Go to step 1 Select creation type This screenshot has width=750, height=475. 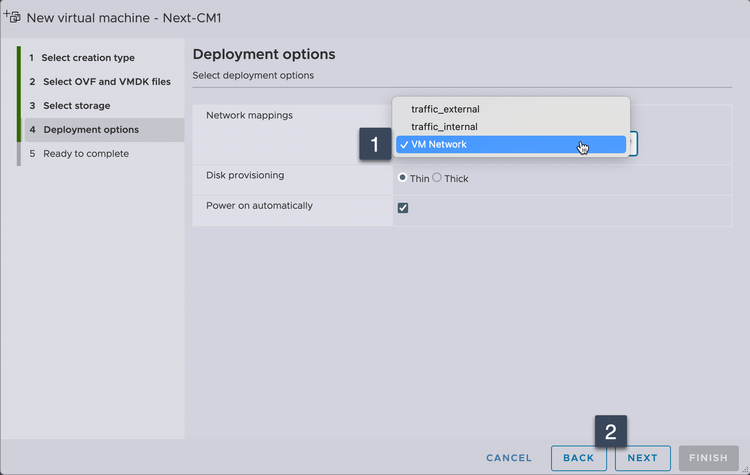point(88,58)
